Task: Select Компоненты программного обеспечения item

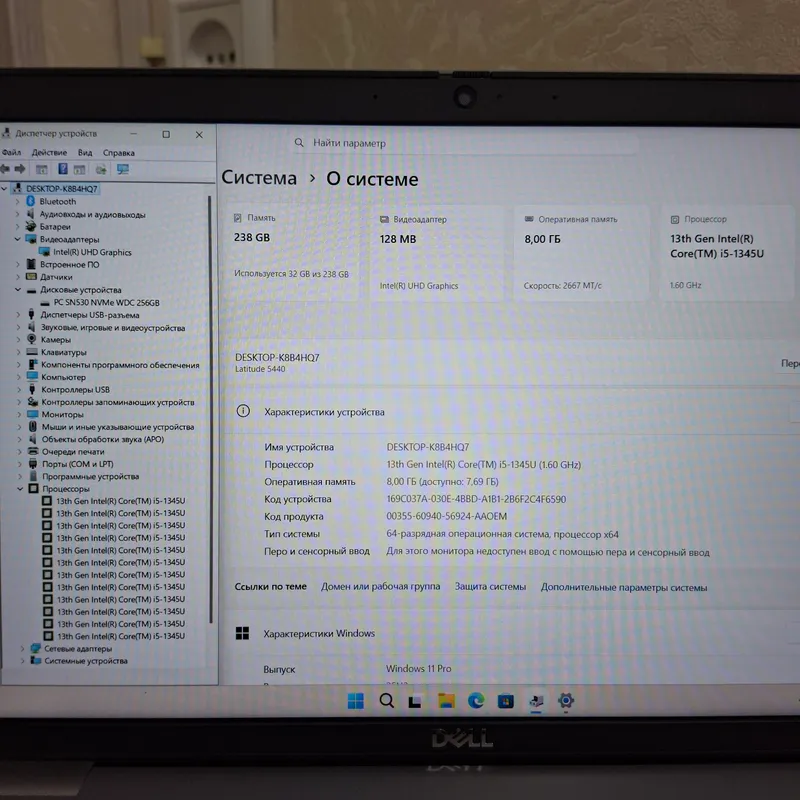Action: coord(120,365)
